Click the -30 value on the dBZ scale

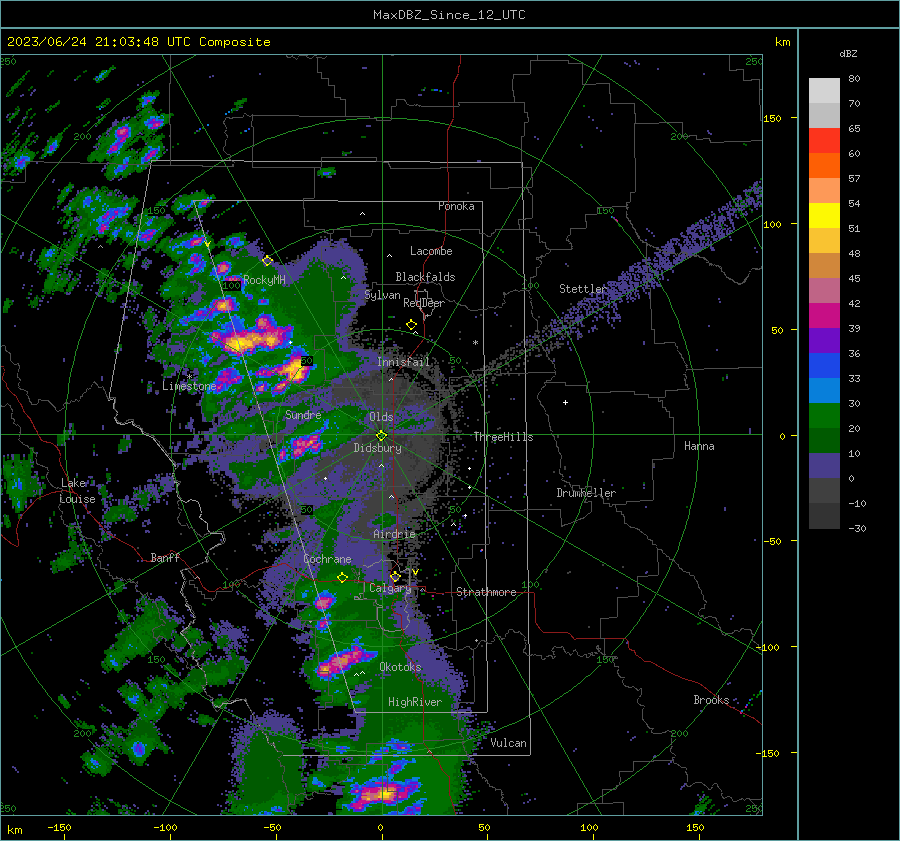tap(858, 529)
